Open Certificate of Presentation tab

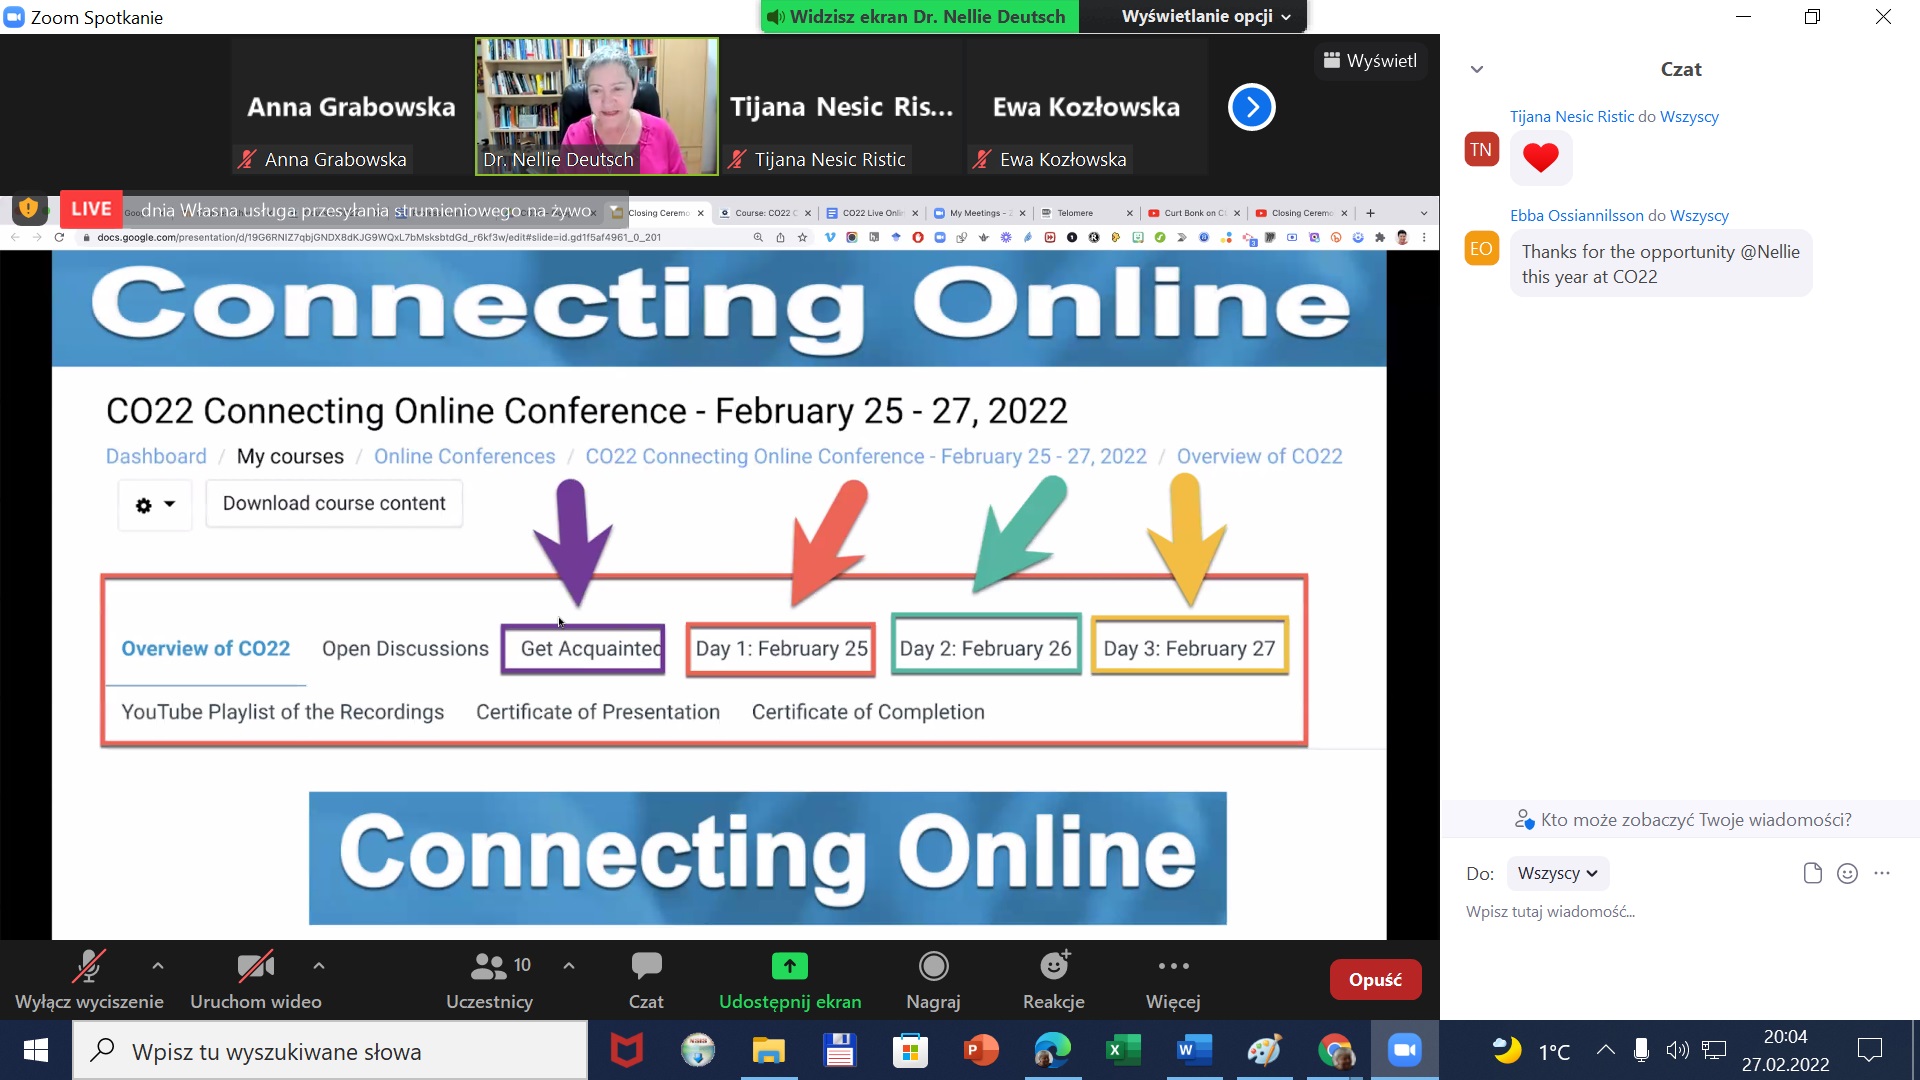pyautogui.click(x=598, y=712)
